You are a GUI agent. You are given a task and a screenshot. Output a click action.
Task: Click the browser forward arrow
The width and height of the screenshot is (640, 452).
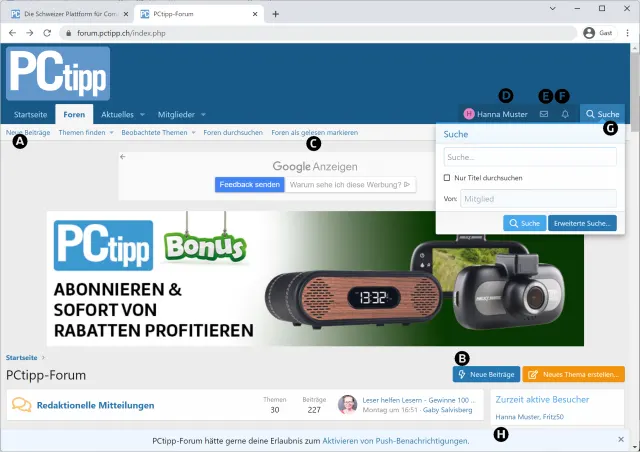30,33
